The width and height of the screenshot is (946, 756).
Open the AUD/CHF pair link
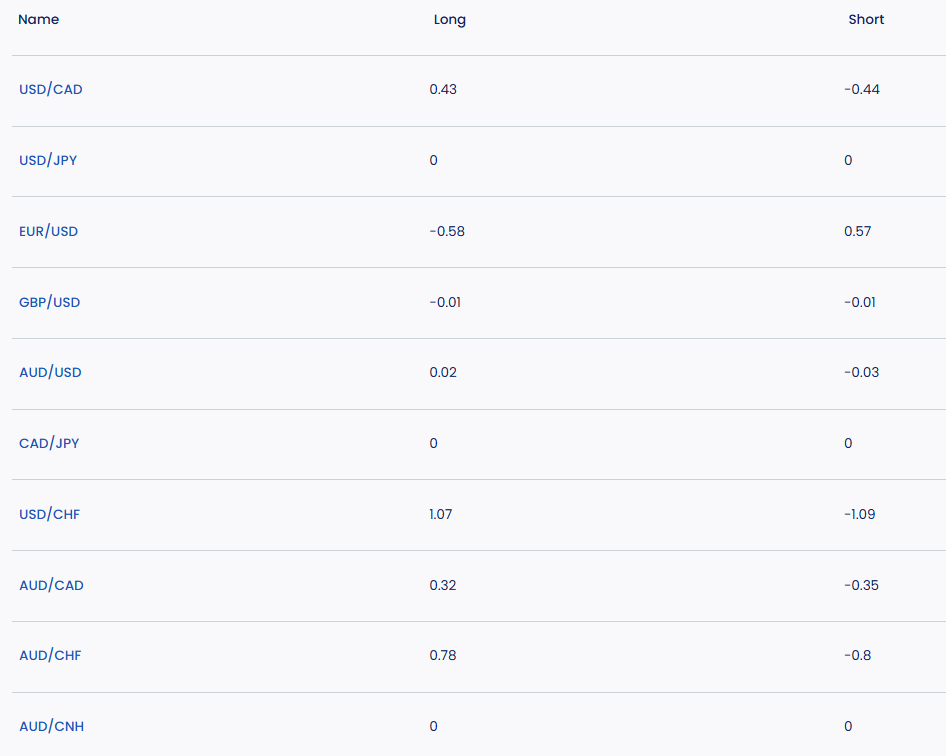(x=50, y=656)
